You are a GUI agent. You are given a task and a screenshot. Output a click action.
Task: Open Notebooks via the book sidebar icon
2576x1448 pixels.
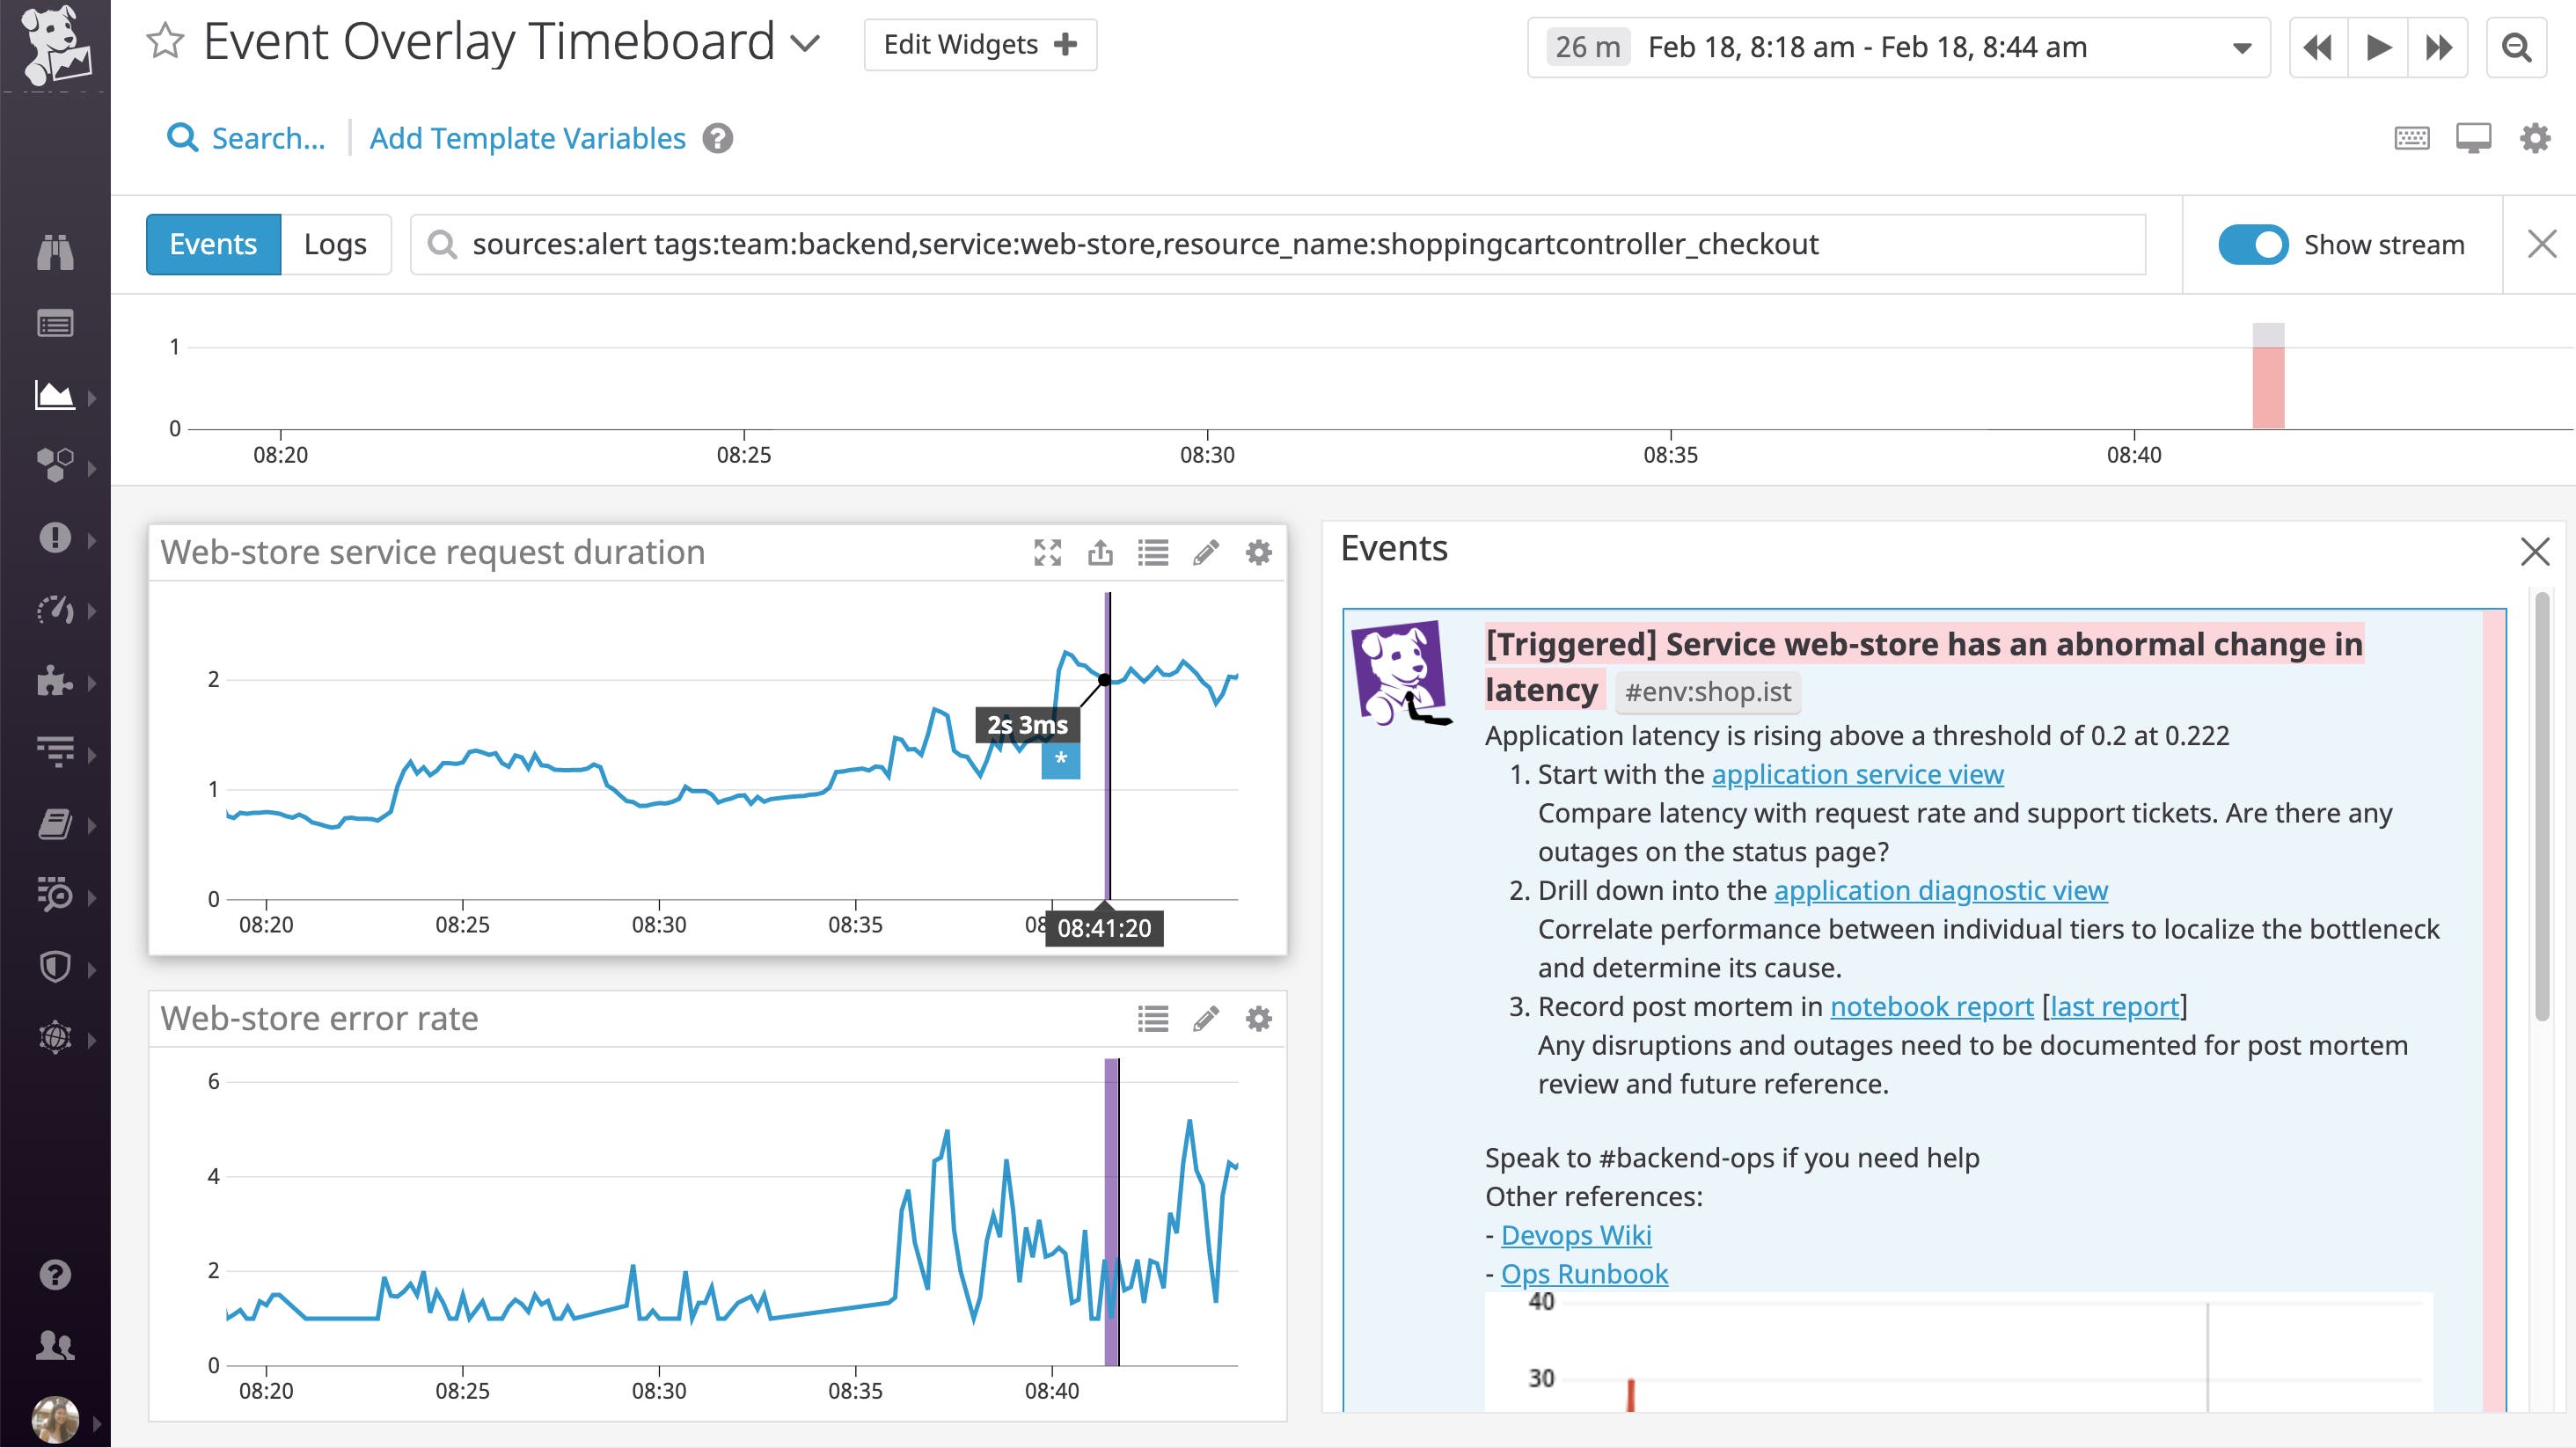pyautogui.click(x=57, y=823)
